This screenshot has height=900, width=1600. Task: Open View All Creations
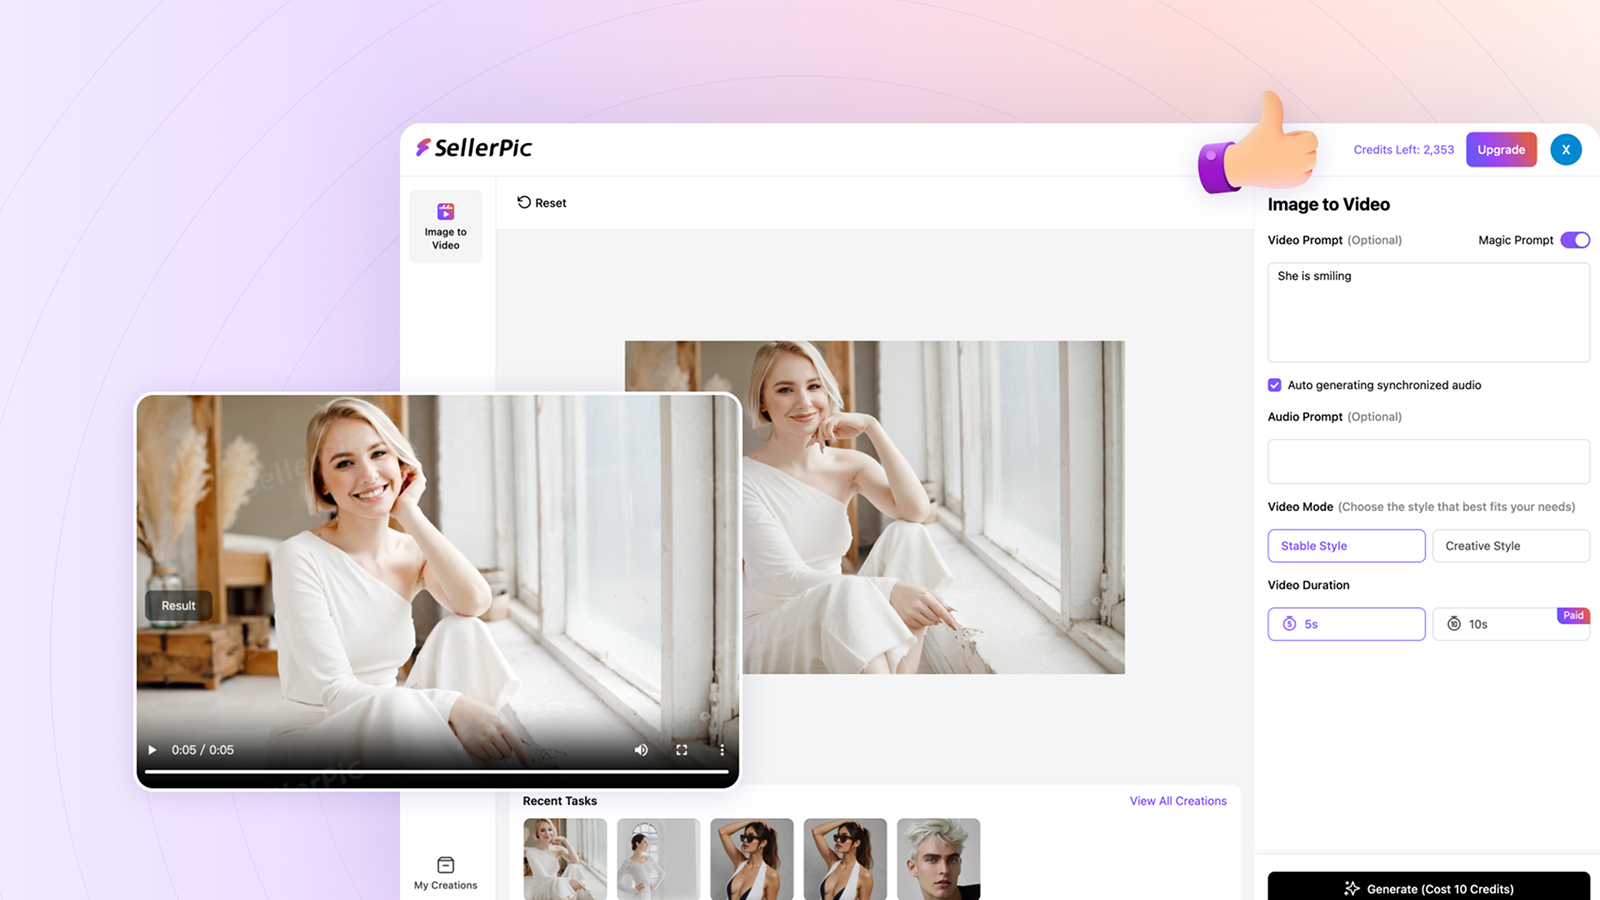point(1178,800)
